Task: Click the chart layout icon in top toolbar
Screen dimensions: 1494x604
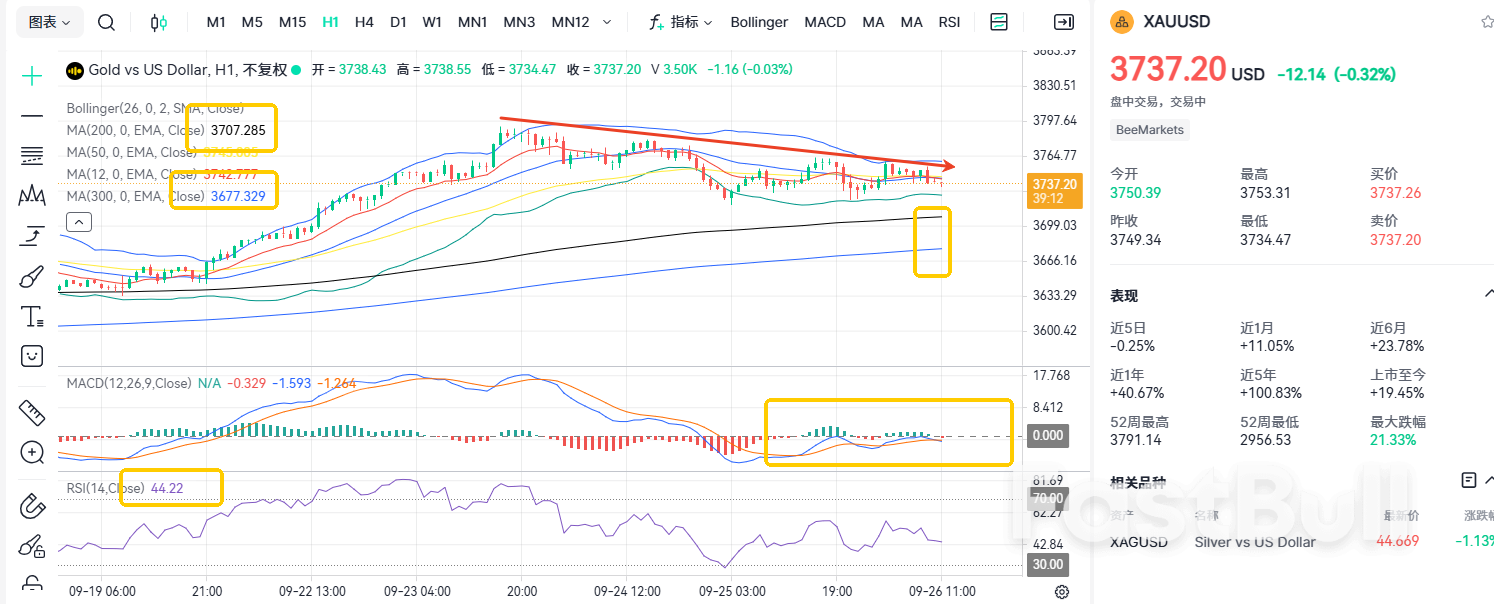Action: point(998,22)
